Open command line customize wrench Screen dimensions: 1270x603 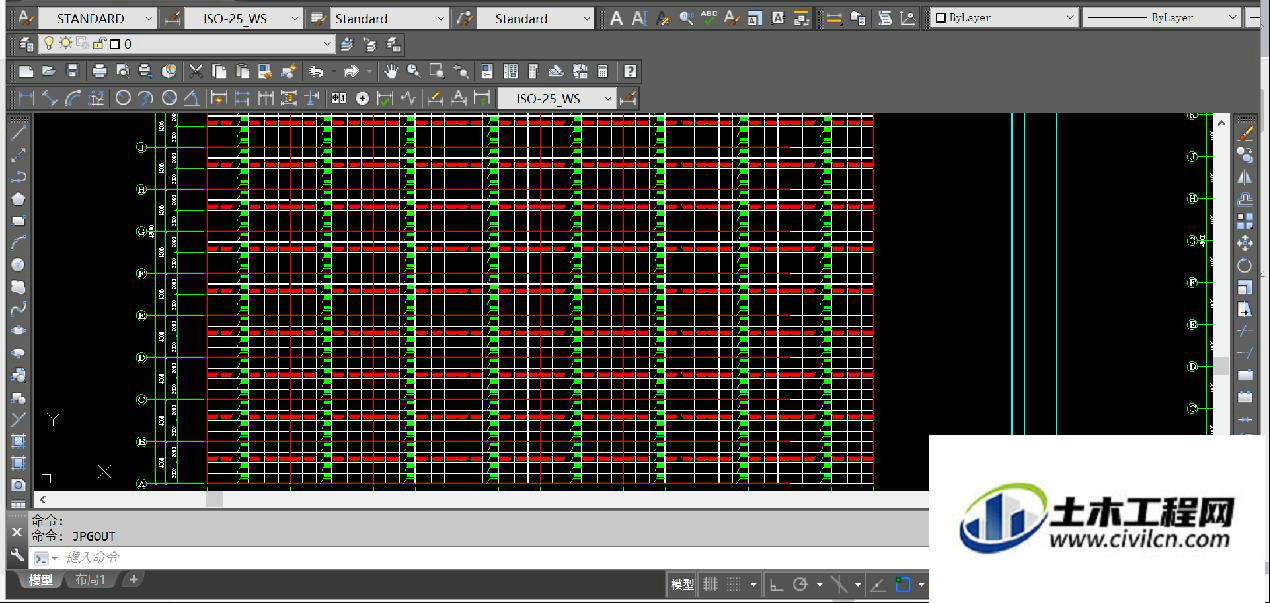click(17, 555)
